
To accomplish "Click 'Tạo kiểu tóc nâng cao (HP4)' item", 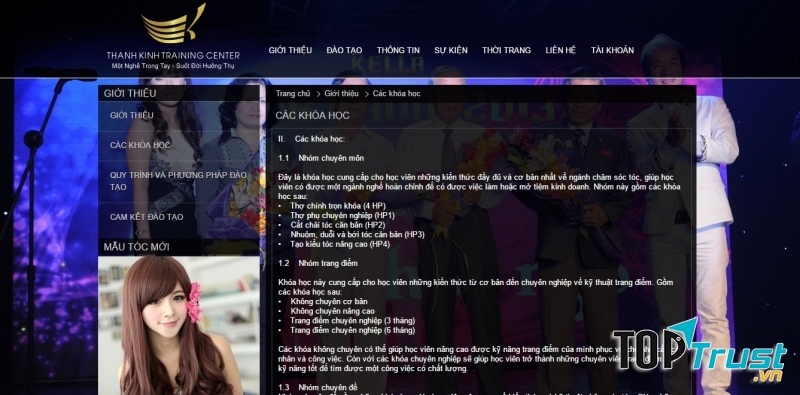I will click(x=340, y=244).
